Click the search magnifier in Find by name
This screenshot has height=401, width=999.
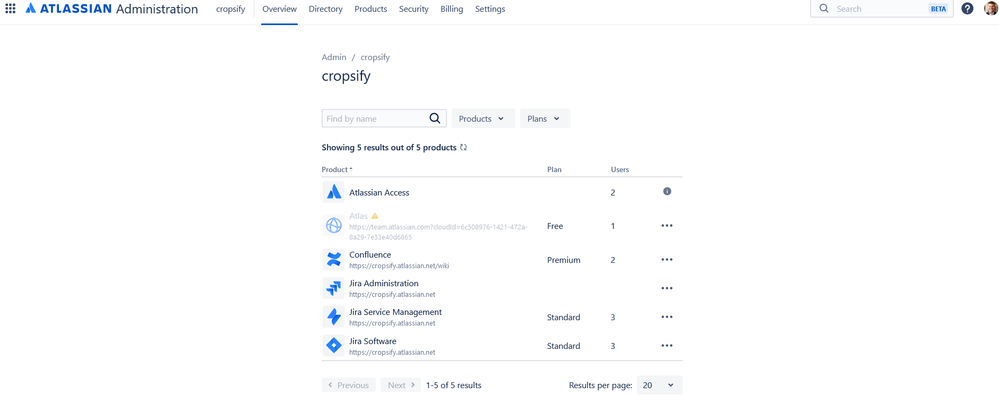point(435,119)
